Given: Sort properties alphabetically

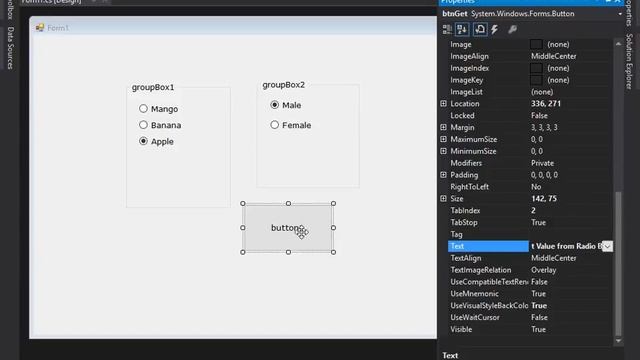Looking at the screenshot, I should [462, 29].
